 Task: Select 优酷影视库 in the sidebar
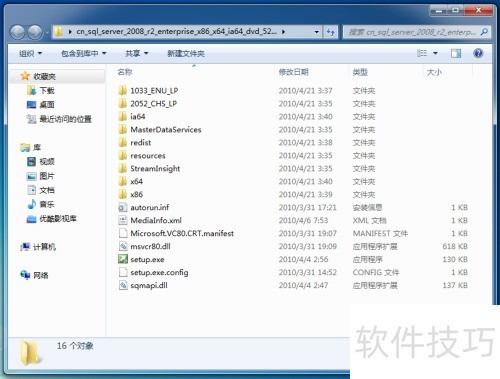coord(58,219)
